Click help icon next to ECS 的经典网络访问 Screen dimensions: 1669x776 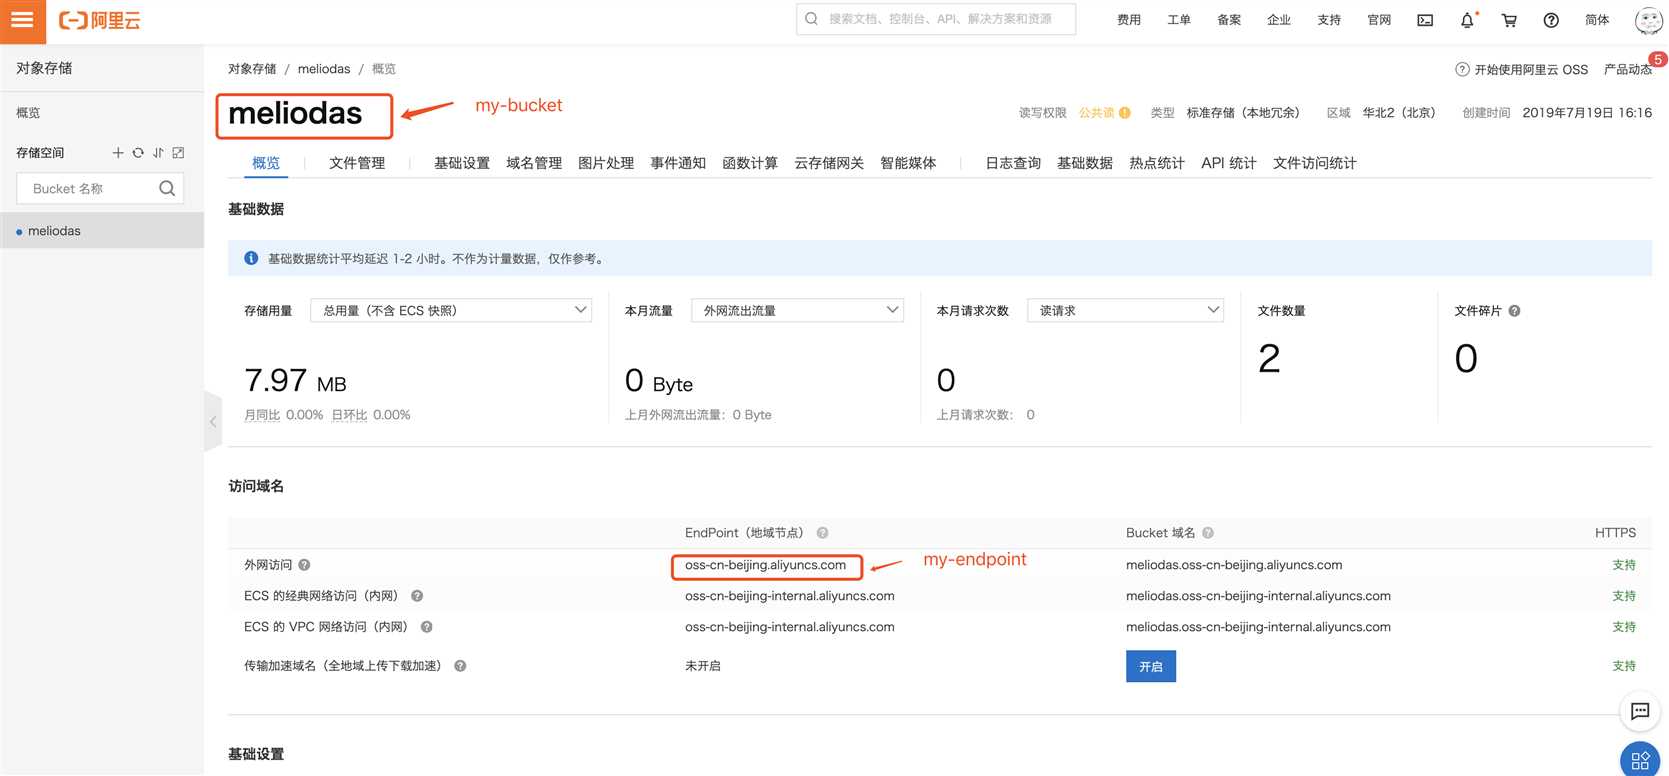[x=417, y=596]
